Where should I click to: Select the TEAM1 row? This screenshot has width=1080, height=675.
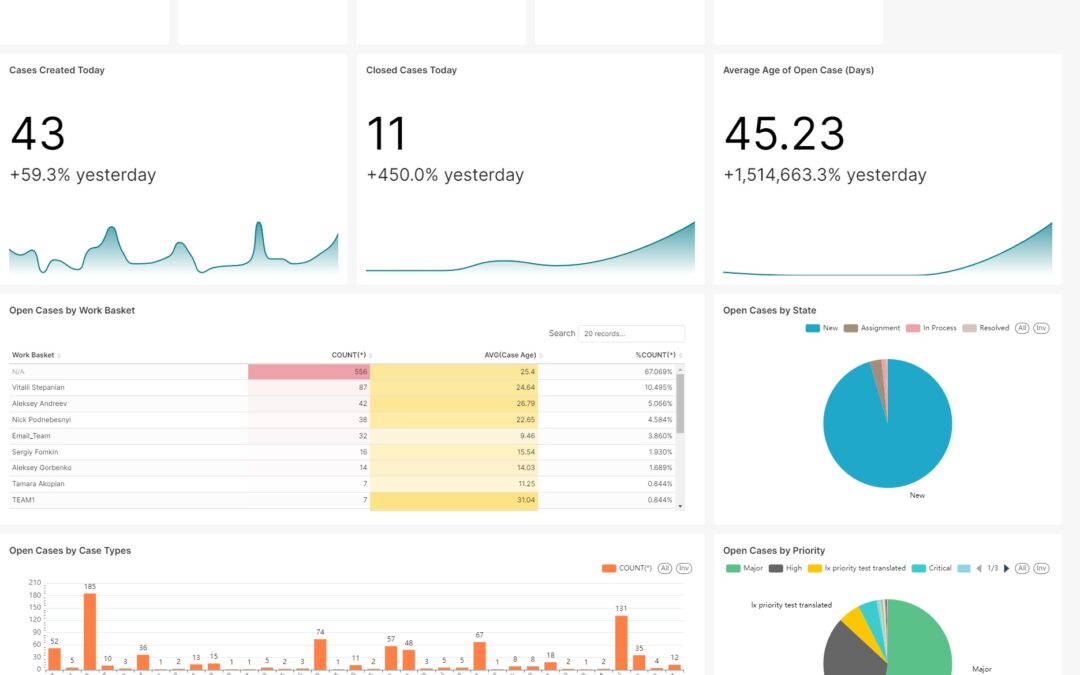pos(343,500)
